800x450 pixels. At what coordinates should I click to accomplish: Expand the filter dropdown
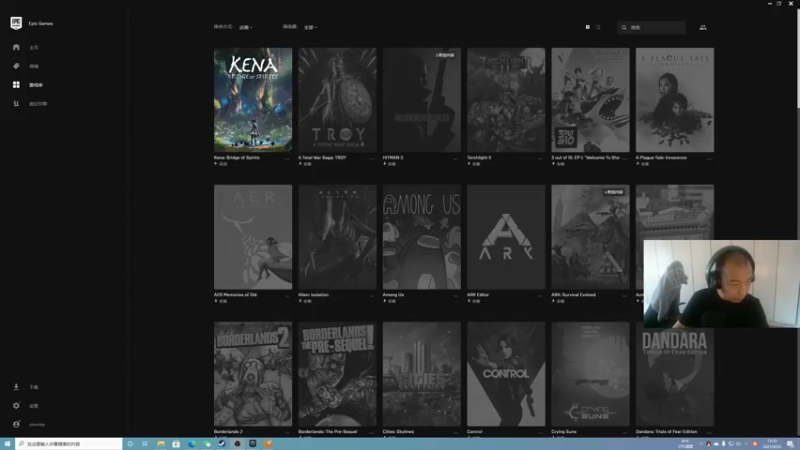[x=310, y=27]
